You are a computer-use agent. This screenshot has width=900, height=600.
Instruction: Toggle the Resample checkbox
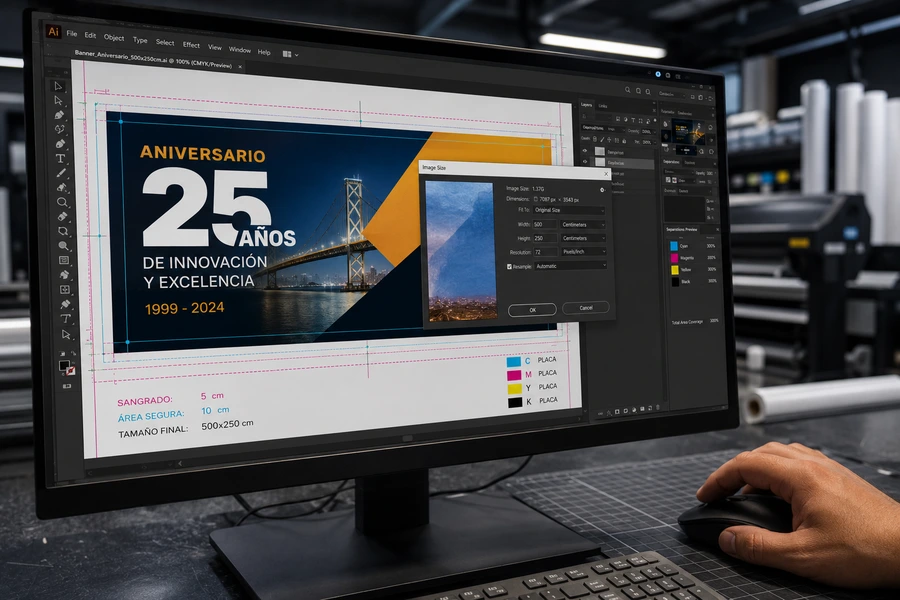(x=509, y=266)
